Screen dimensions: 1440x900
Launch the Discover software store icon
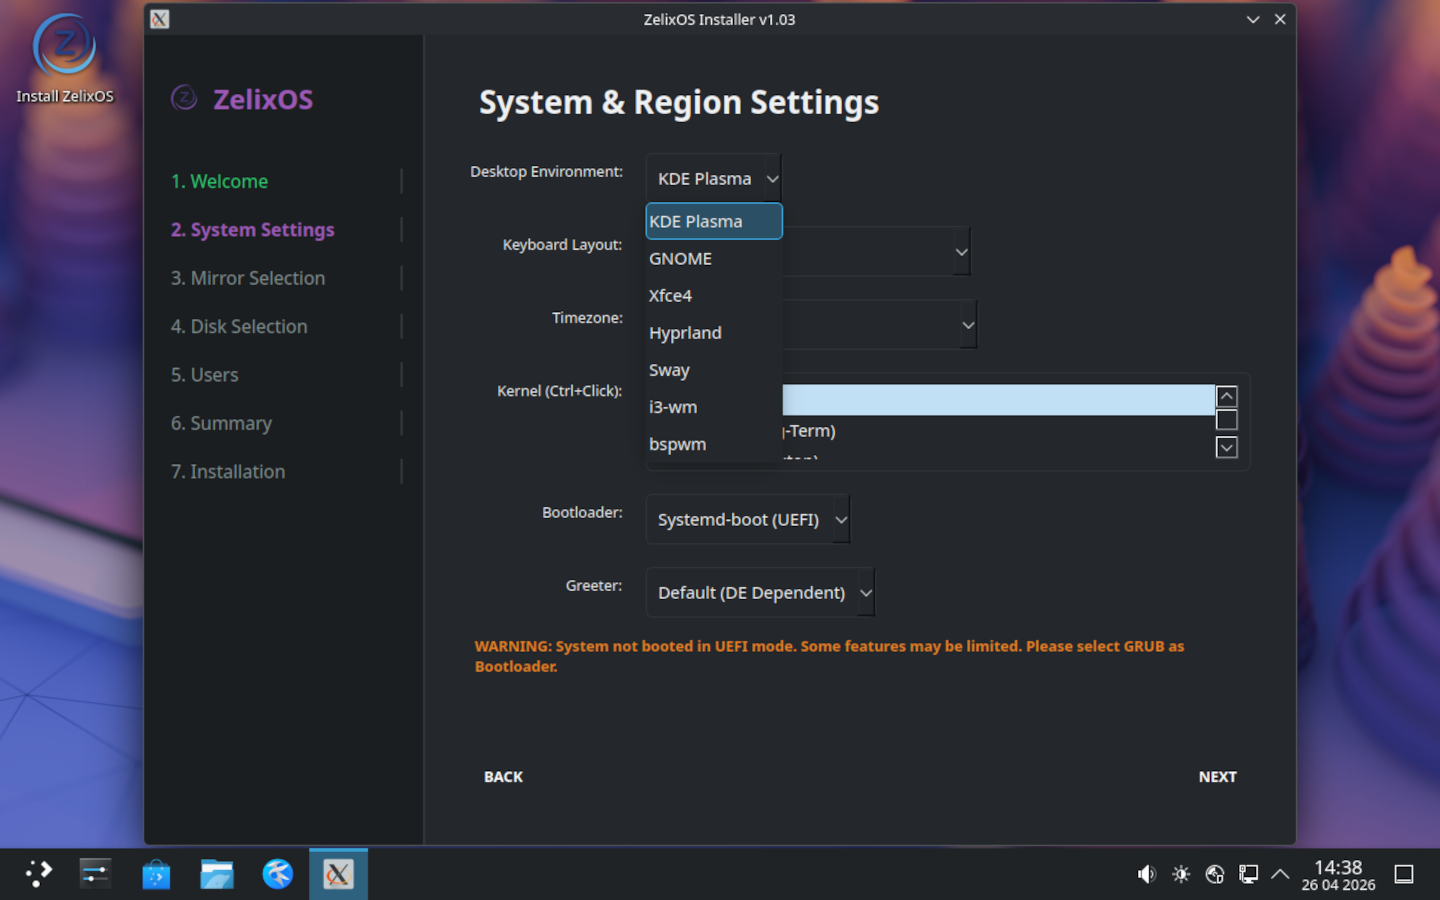click(x=156, y=874)
